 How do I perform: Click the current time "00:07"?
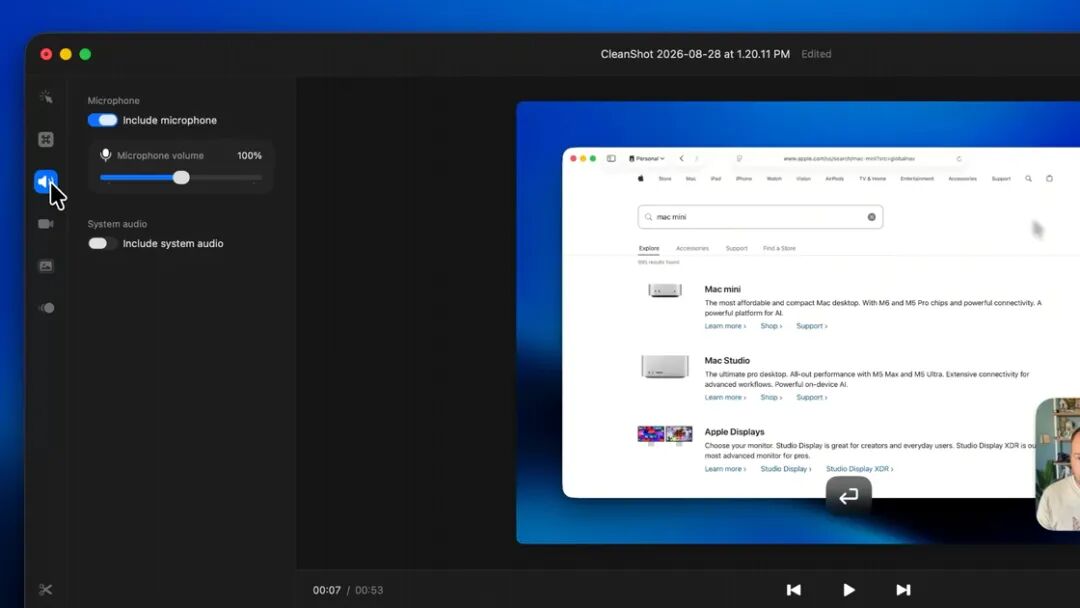coord(326,590)
